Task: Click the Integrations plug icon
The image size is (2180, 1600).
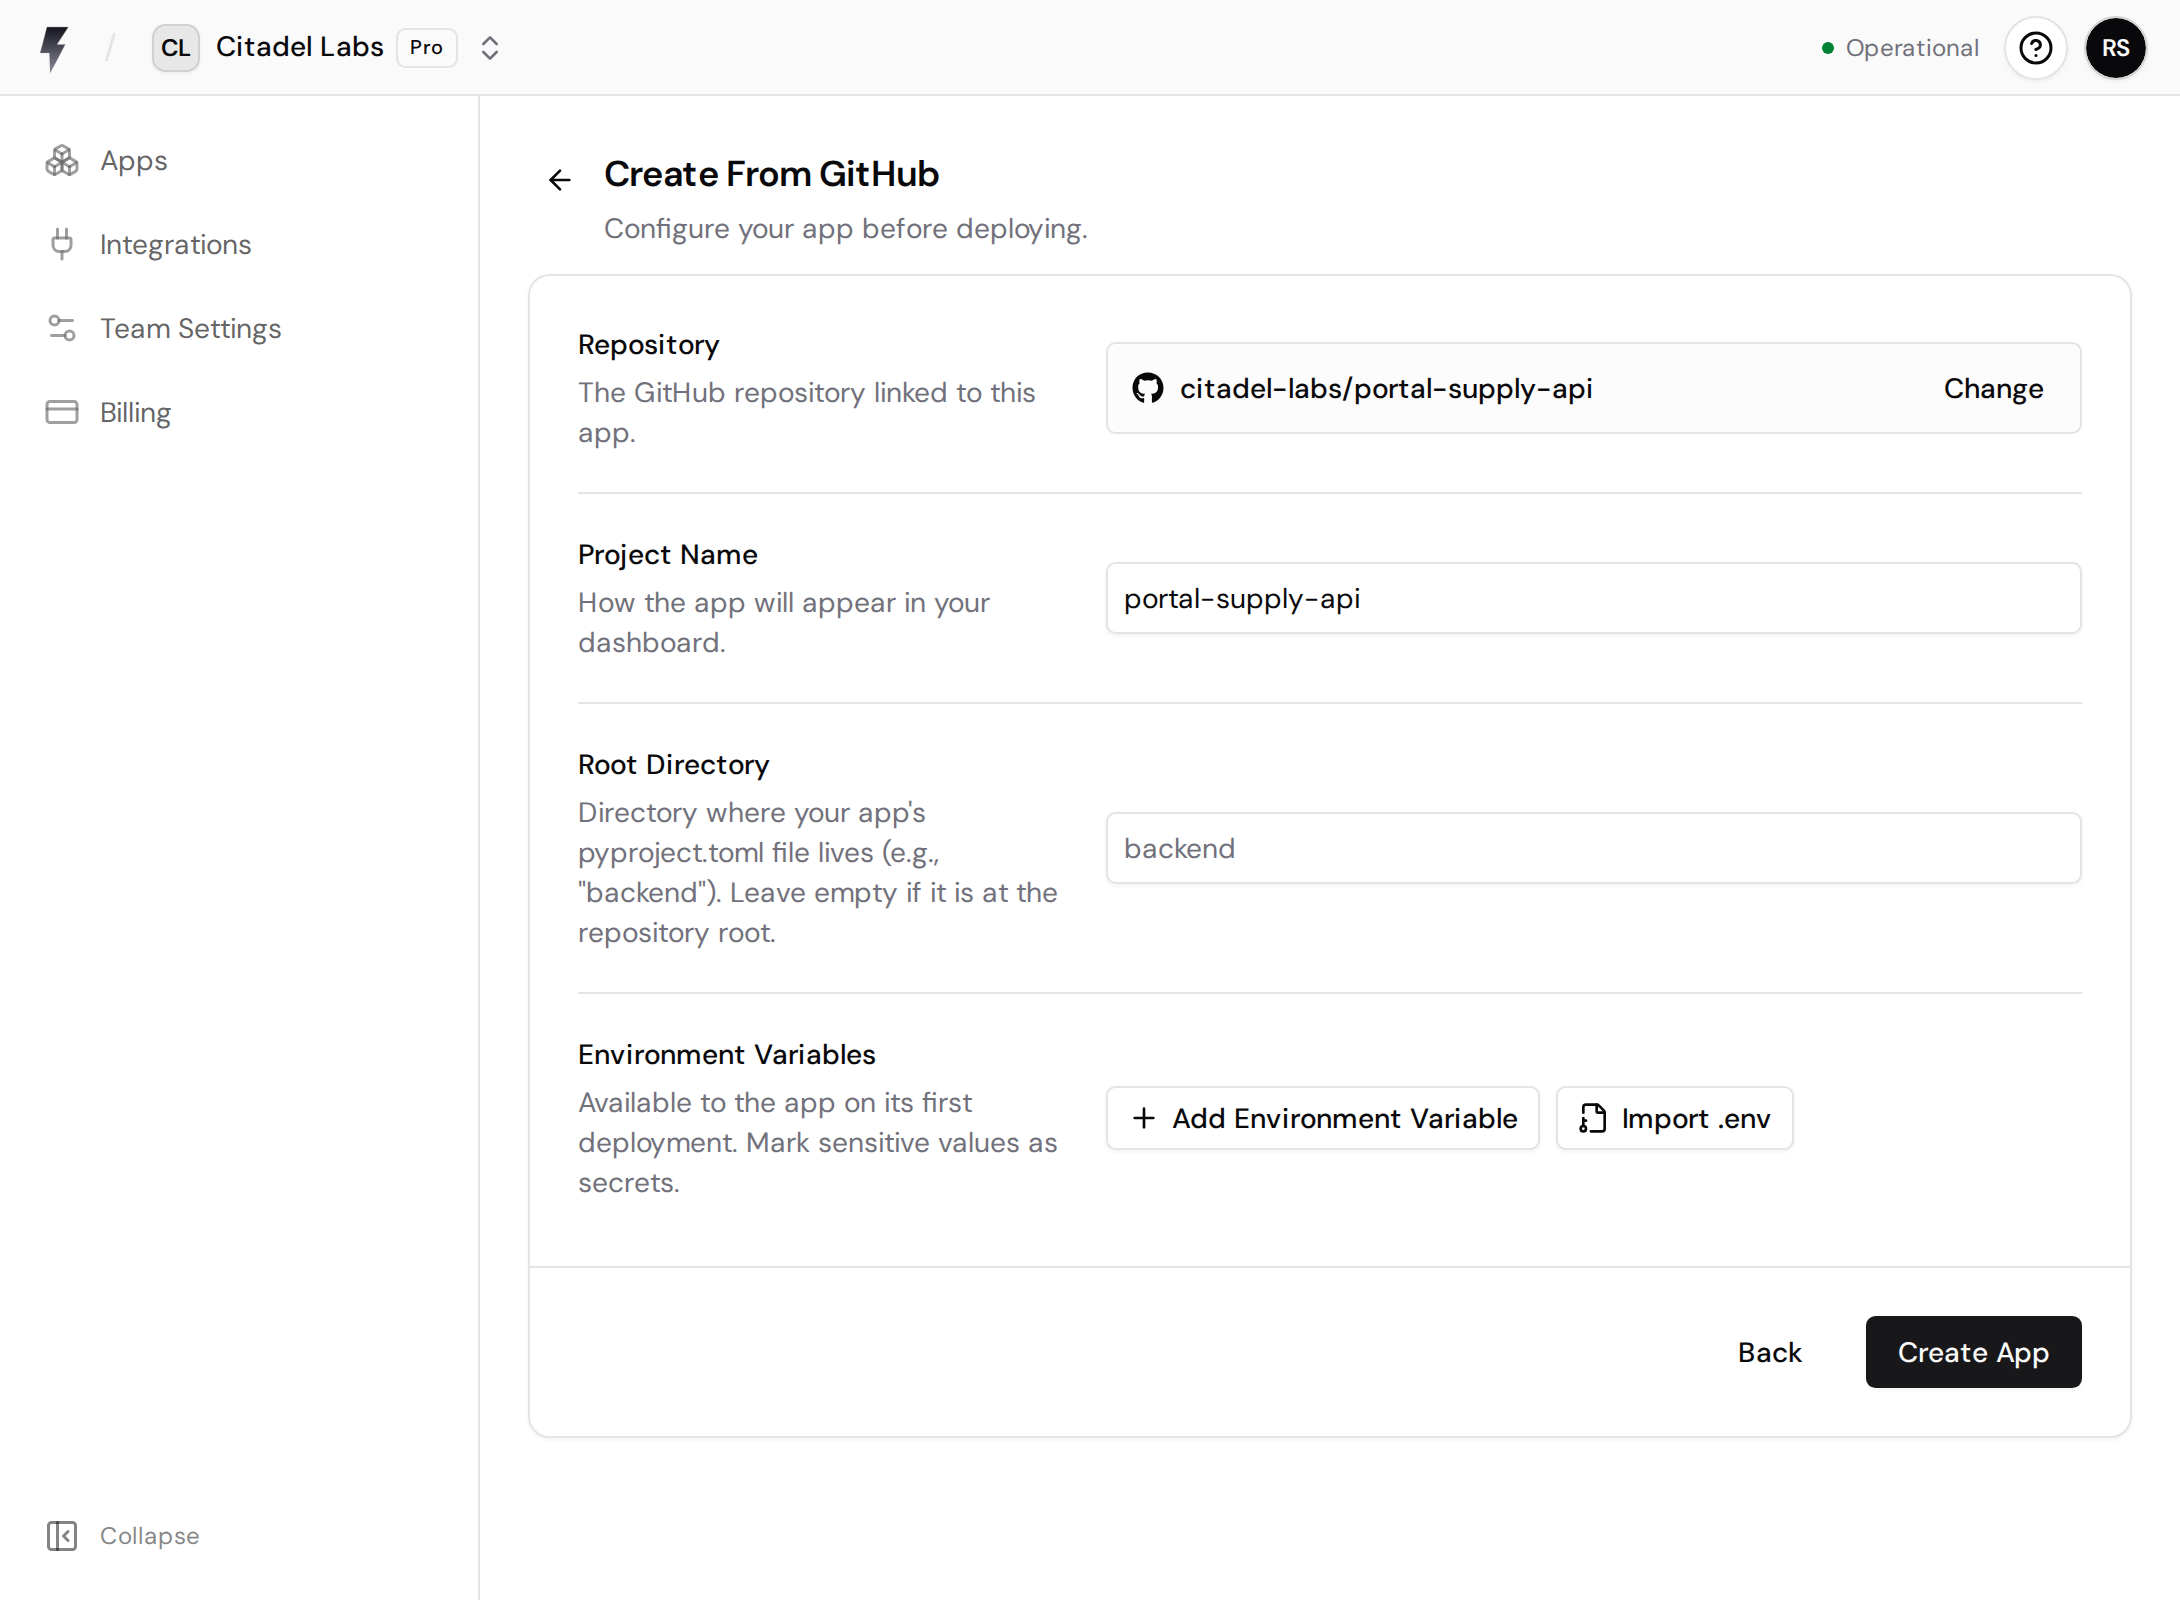Action: 62,245
